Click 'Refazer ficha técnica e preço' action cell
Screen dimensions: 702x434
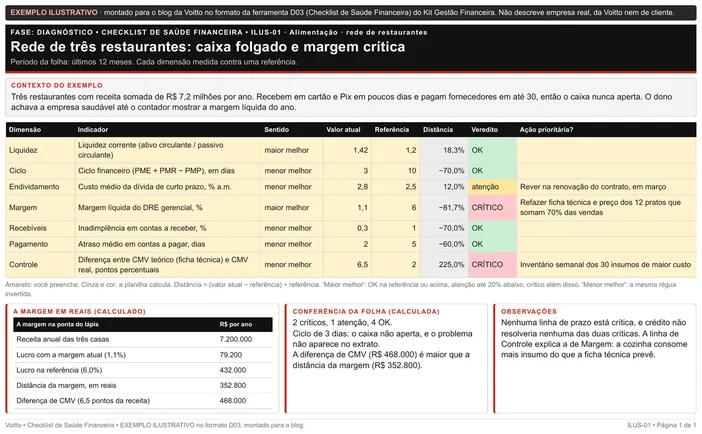click(607, 207)
